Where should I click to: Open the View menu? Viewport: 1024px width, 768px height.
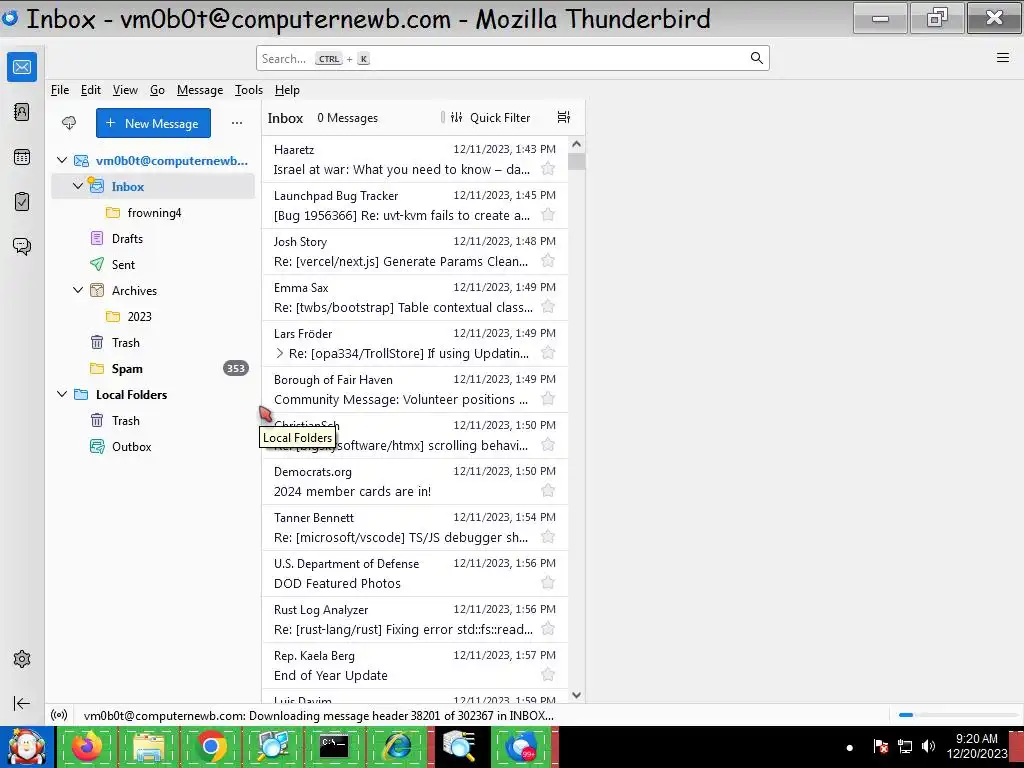(x=125, y=90)
